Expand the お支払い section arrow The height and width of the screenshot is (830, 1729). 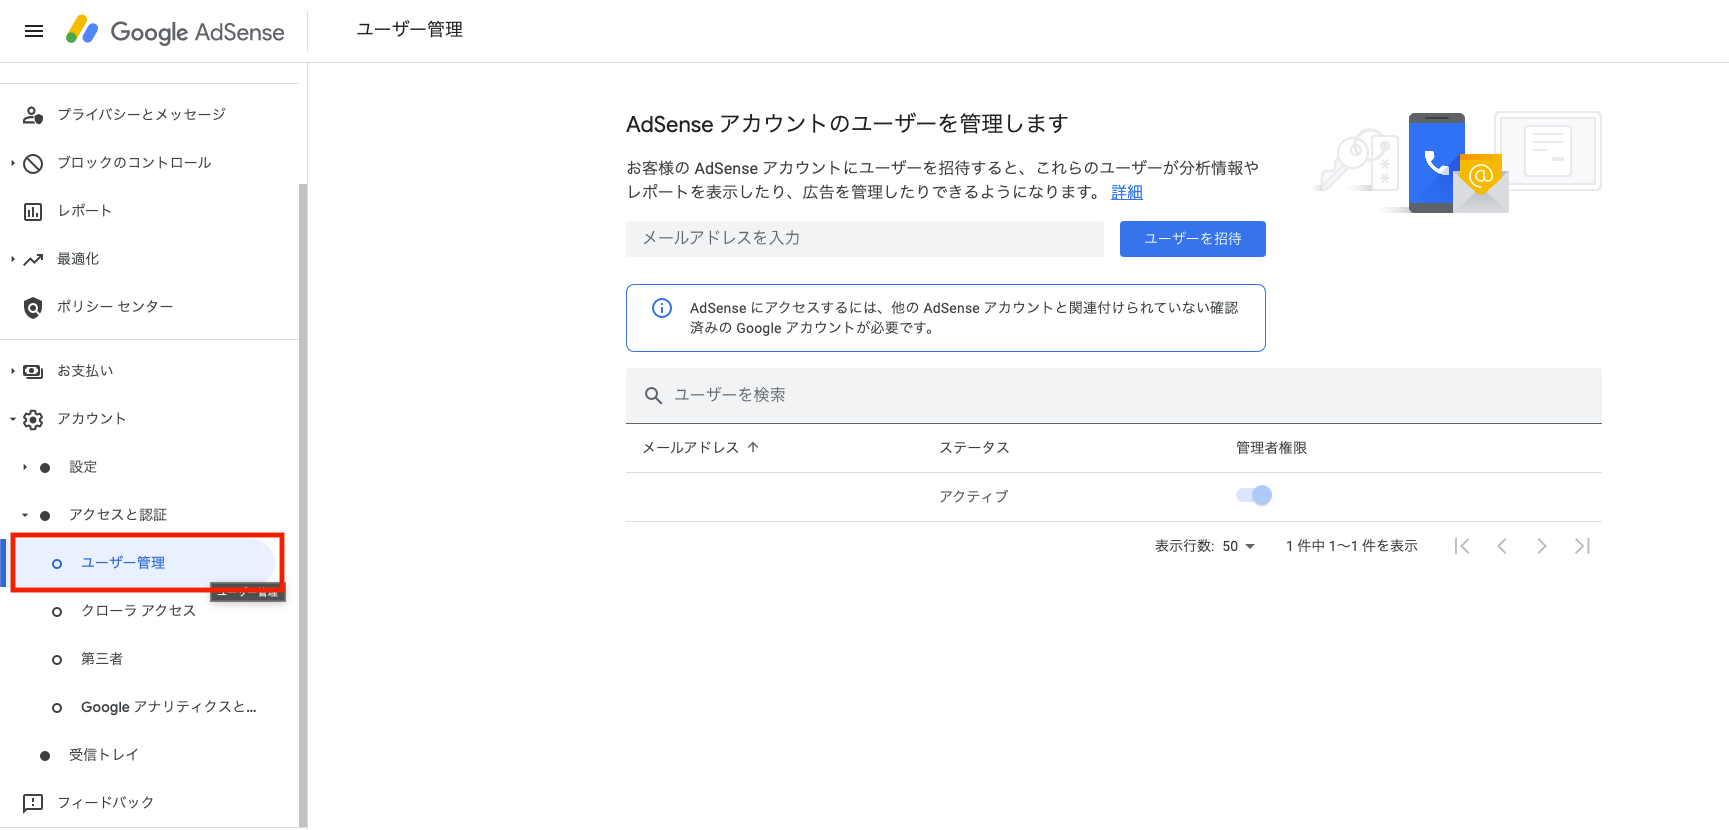point(12,371)
